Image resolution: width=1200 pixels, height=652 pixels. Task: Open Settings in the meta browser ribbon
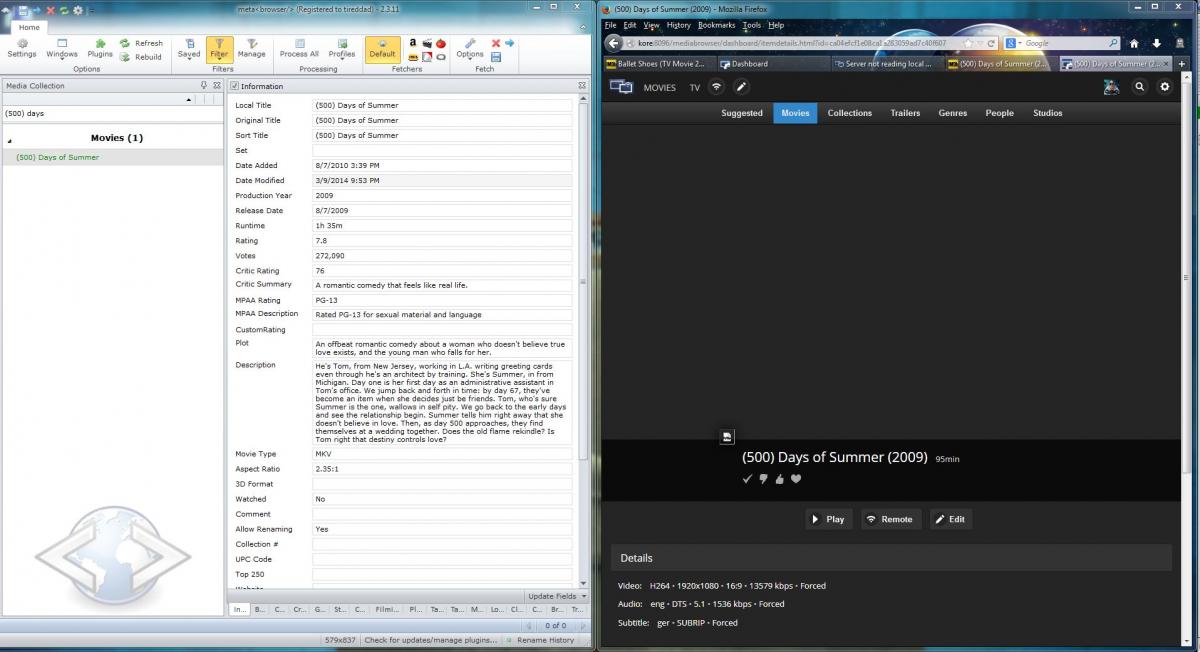point(22,49)
